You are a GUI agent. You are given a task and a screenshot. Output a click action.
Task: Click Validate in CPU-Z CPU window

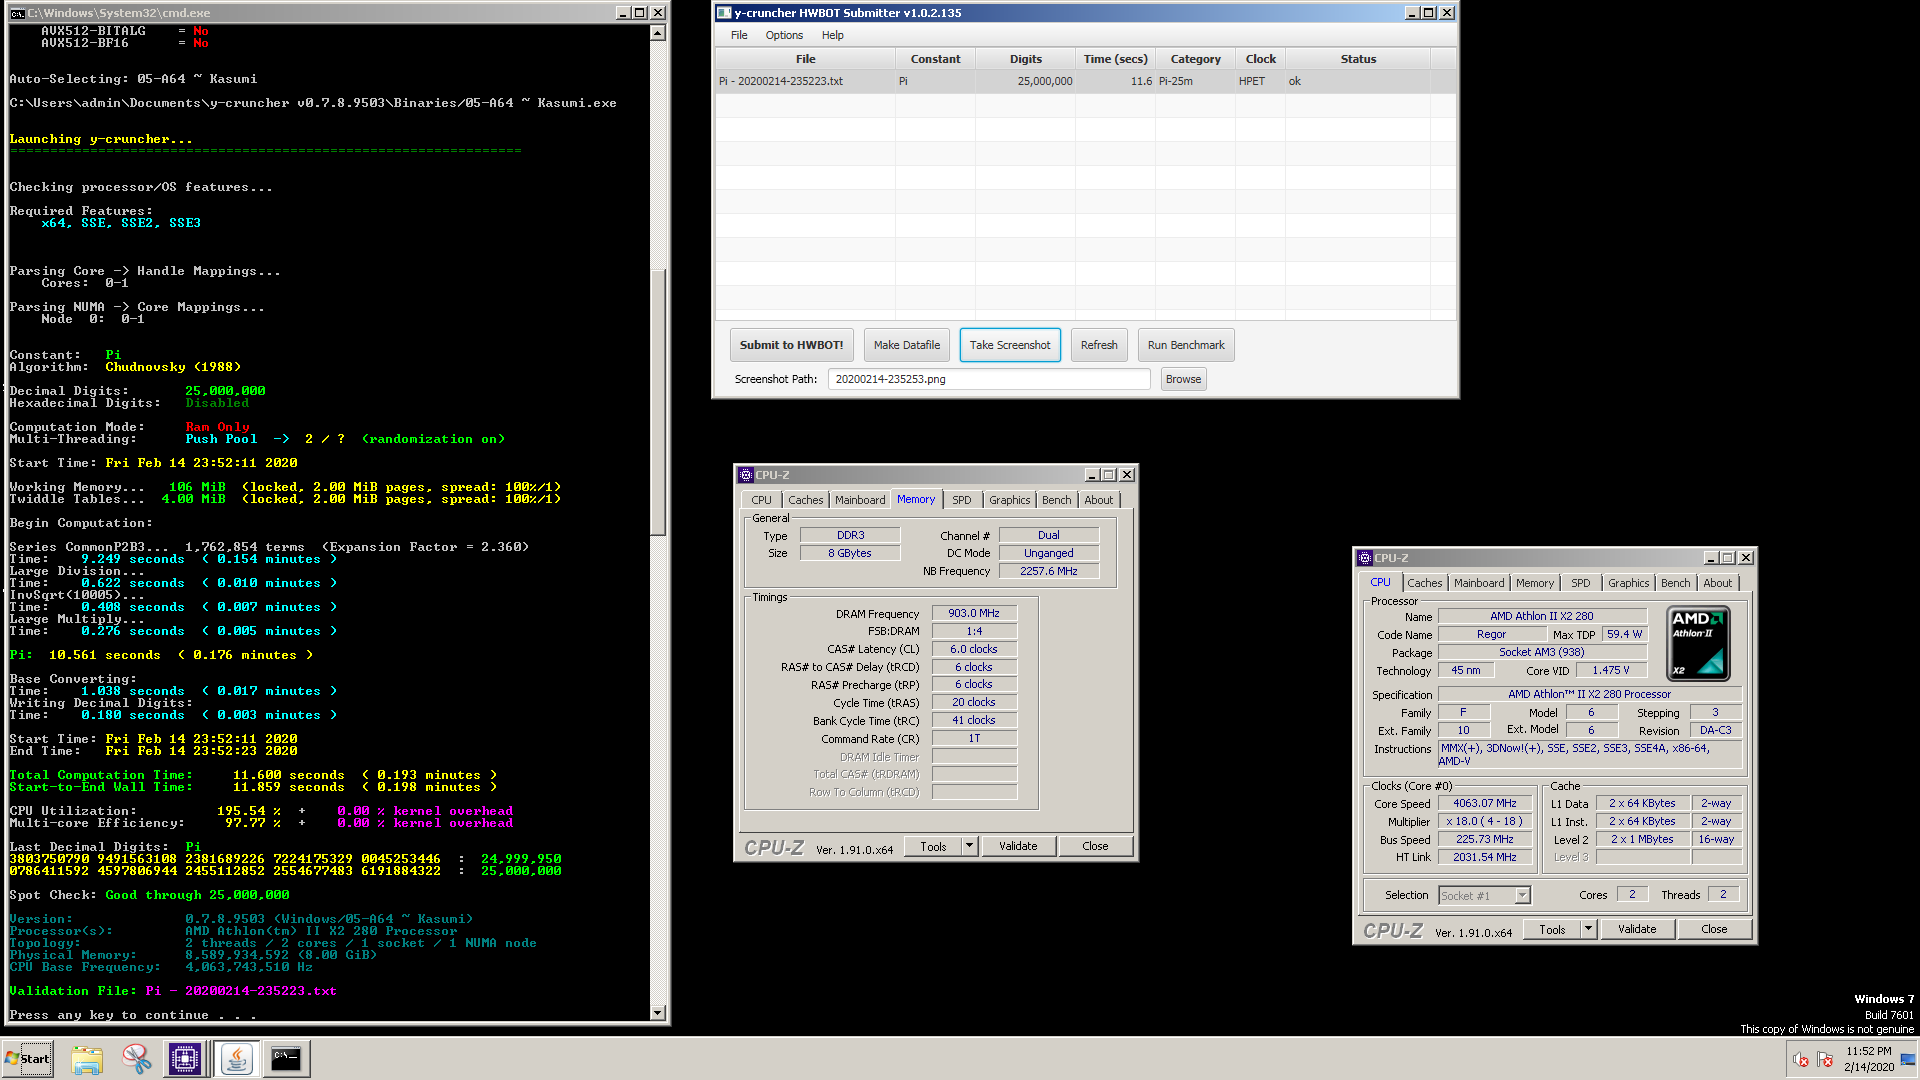pyautogui.click(x=1637, y=929)
